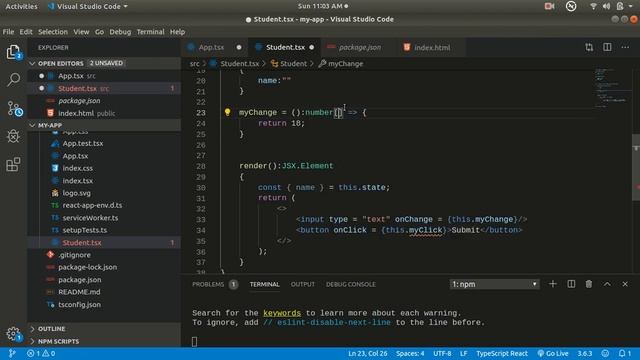Open screen recording indicator in top bar
Viewport: 640px width, 360px height.
point(549,6)
